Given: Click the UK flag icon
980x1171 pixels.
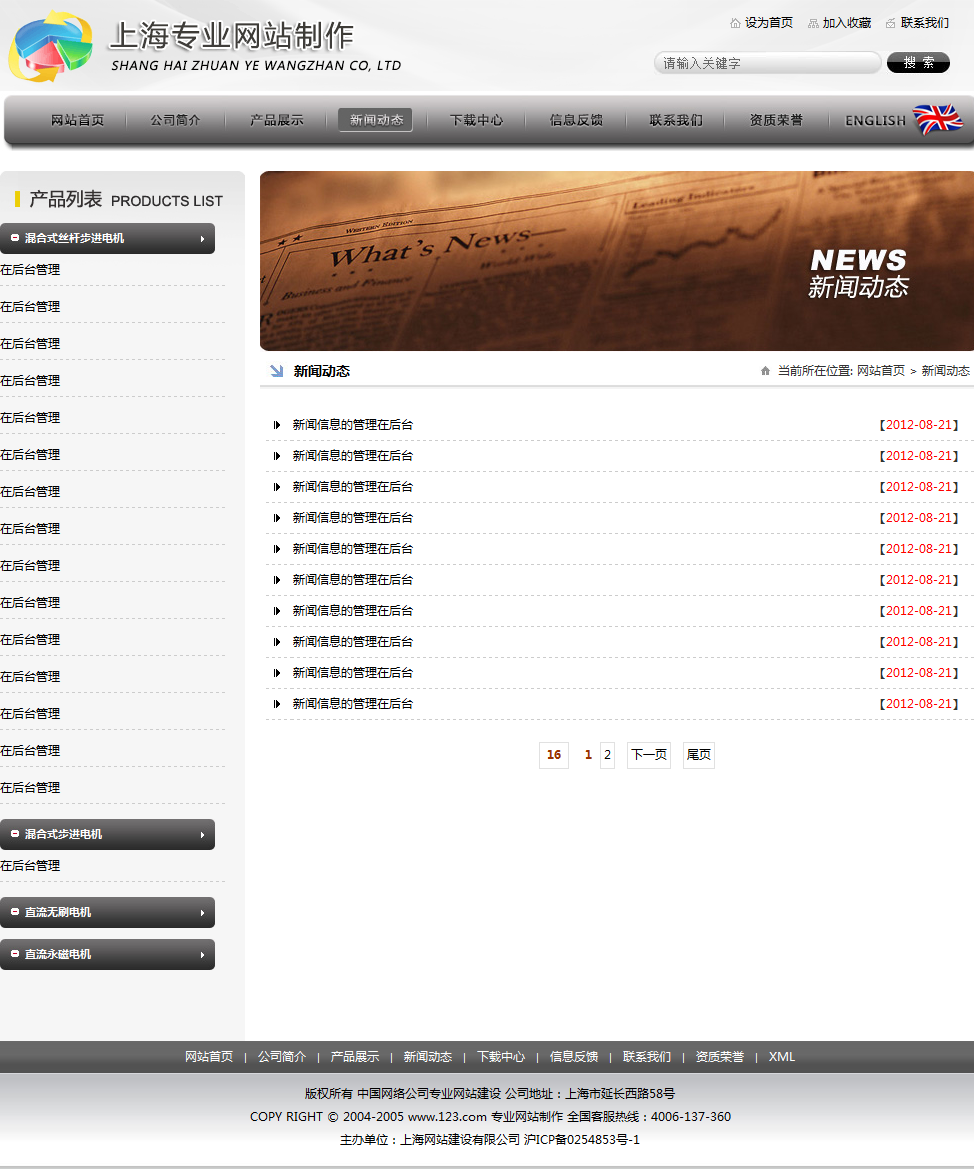Looking at the screenshot, I should click(937, 120).
